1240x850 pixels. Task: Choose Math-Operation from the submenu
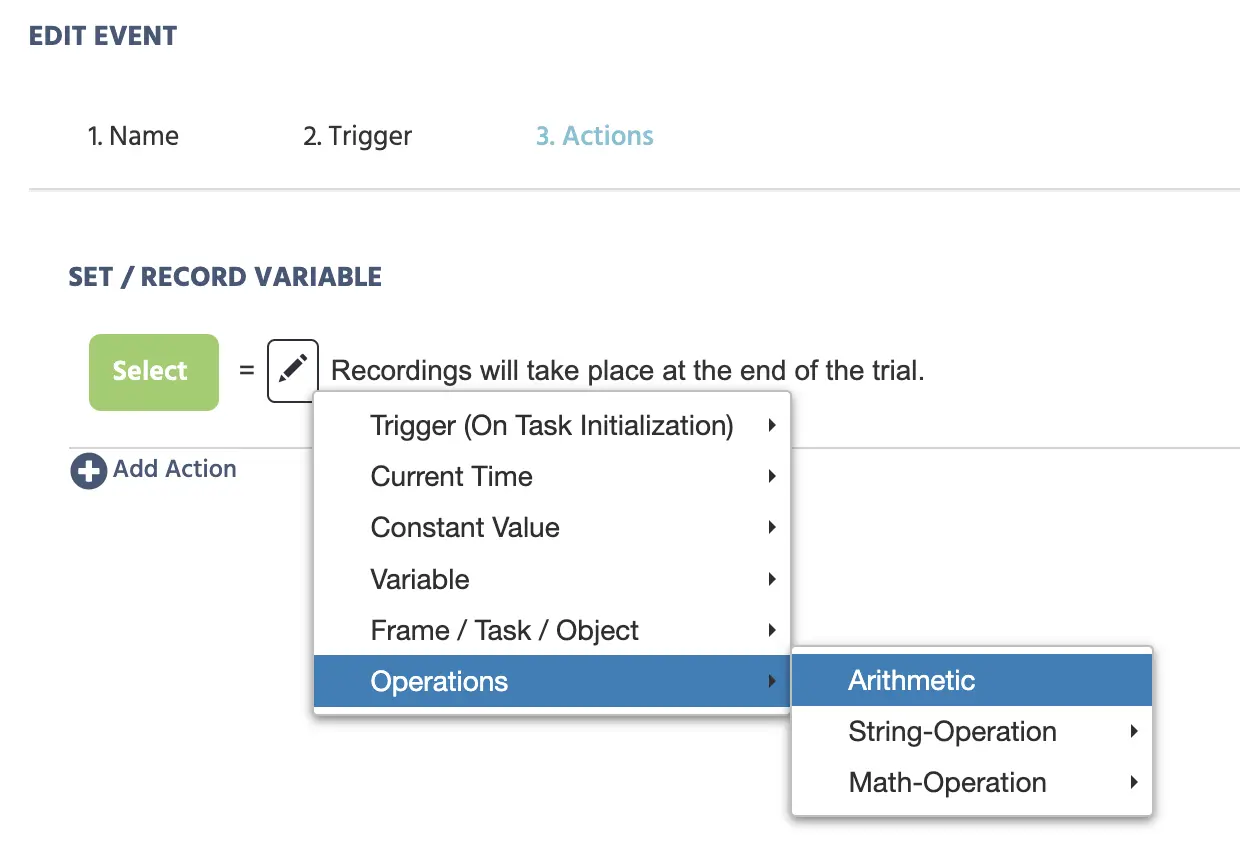947,783
